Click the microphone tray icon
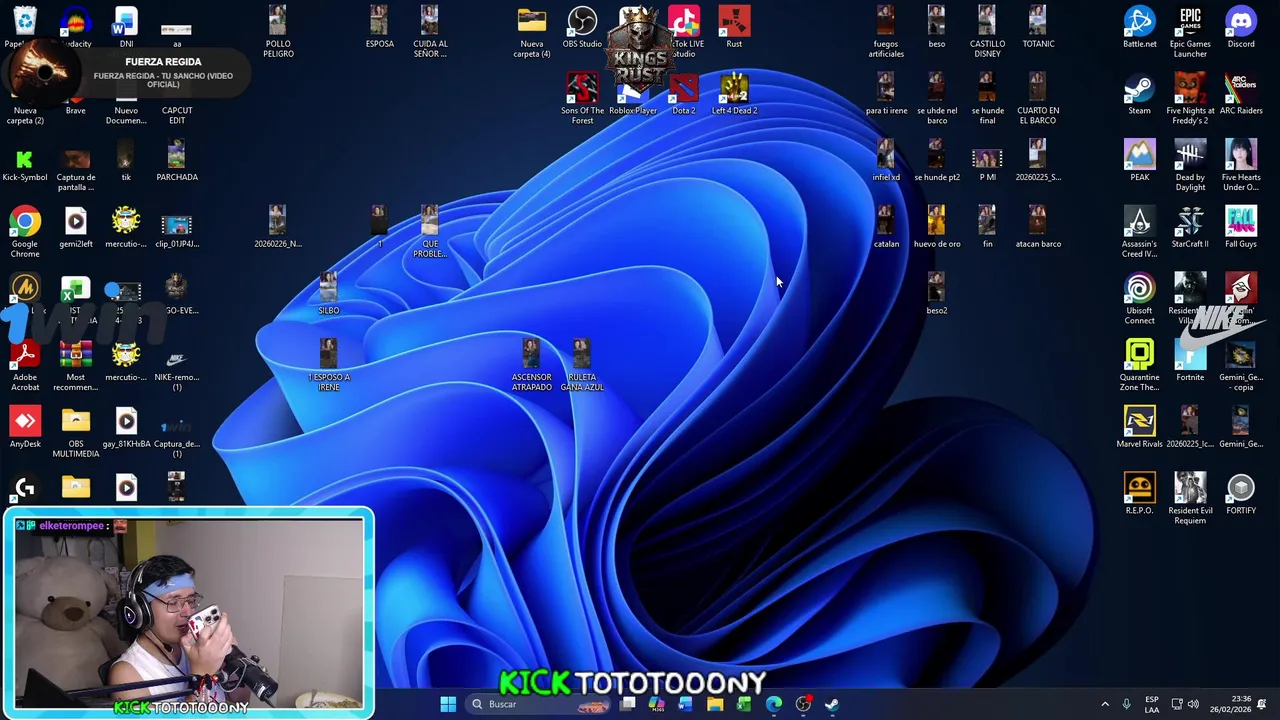 1126,704
